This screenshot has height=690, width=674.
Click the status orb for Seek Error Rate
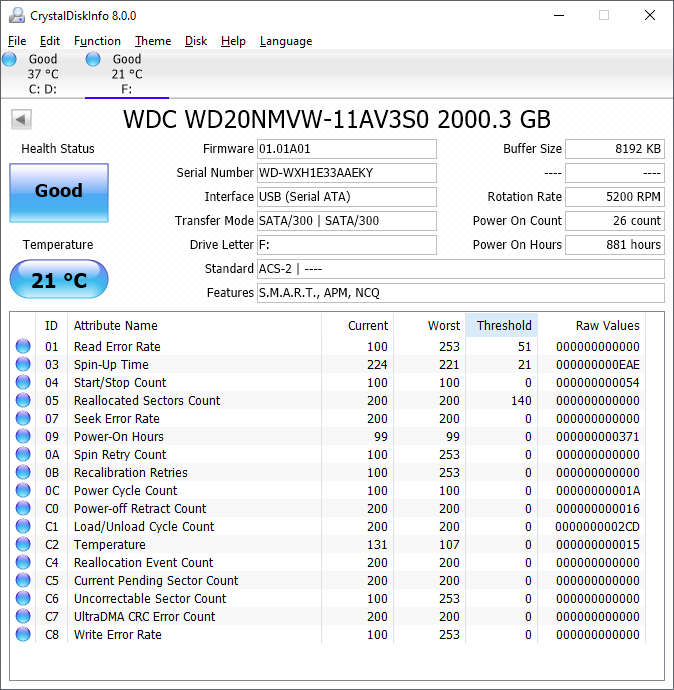point(23,418)
